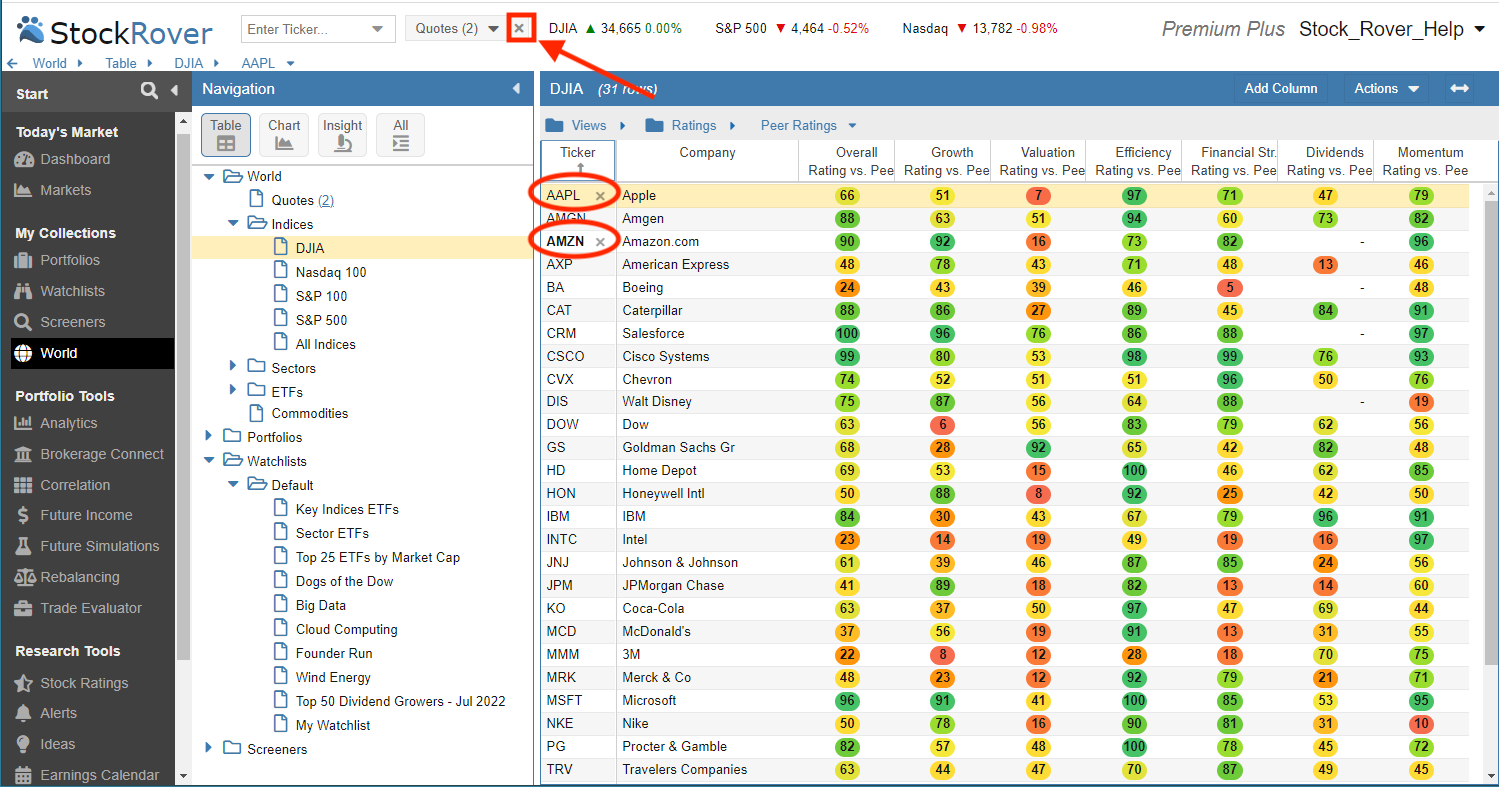This screenshot has width=1499, height=787.
Task: Click AAPL breadcrumb link
Action: point(258,63)
